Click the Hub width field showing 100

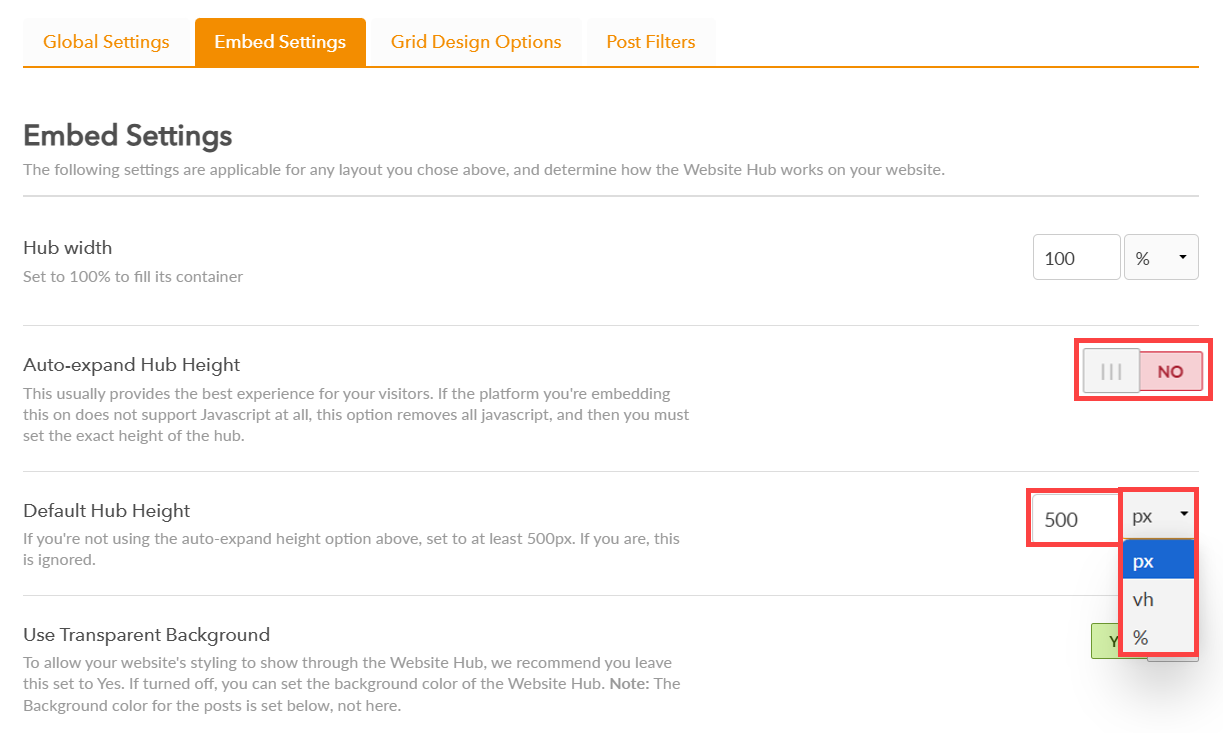[x=1076, y=258]
